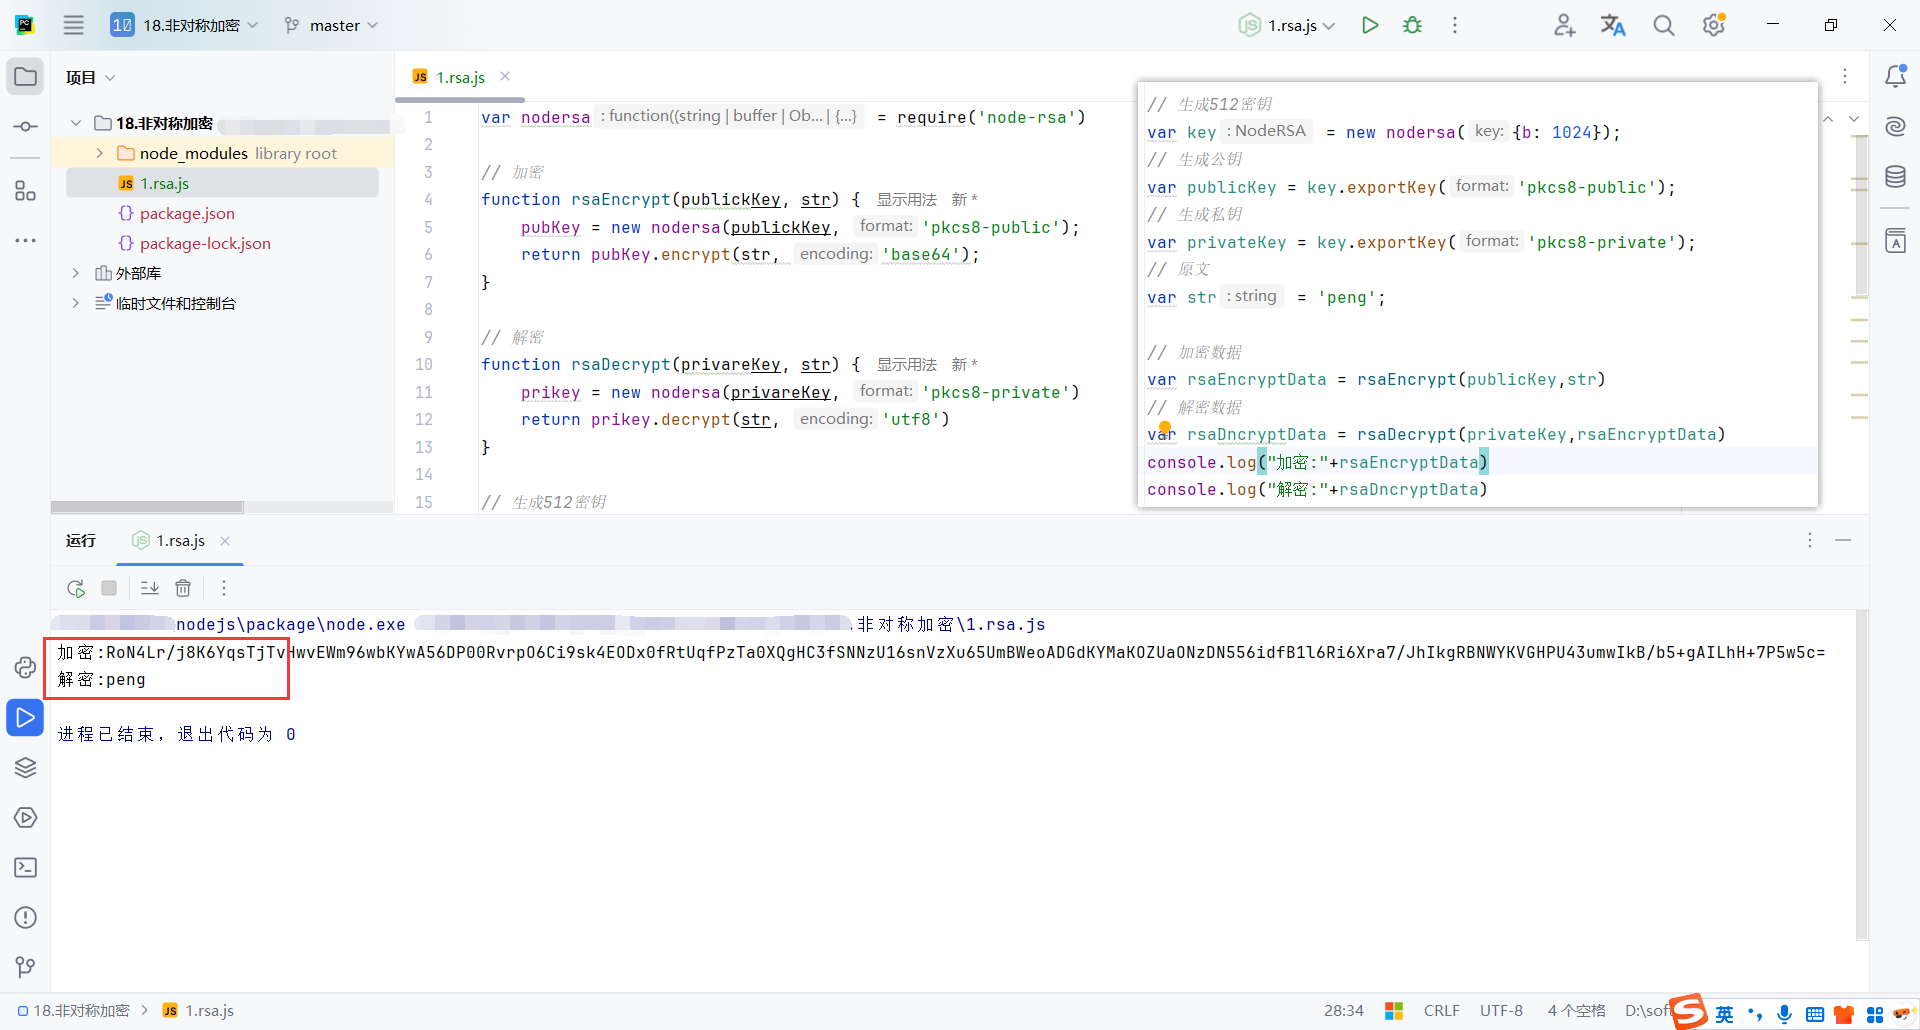Click the 28:34 cursor position indicator

(x=1344, y=1011)
